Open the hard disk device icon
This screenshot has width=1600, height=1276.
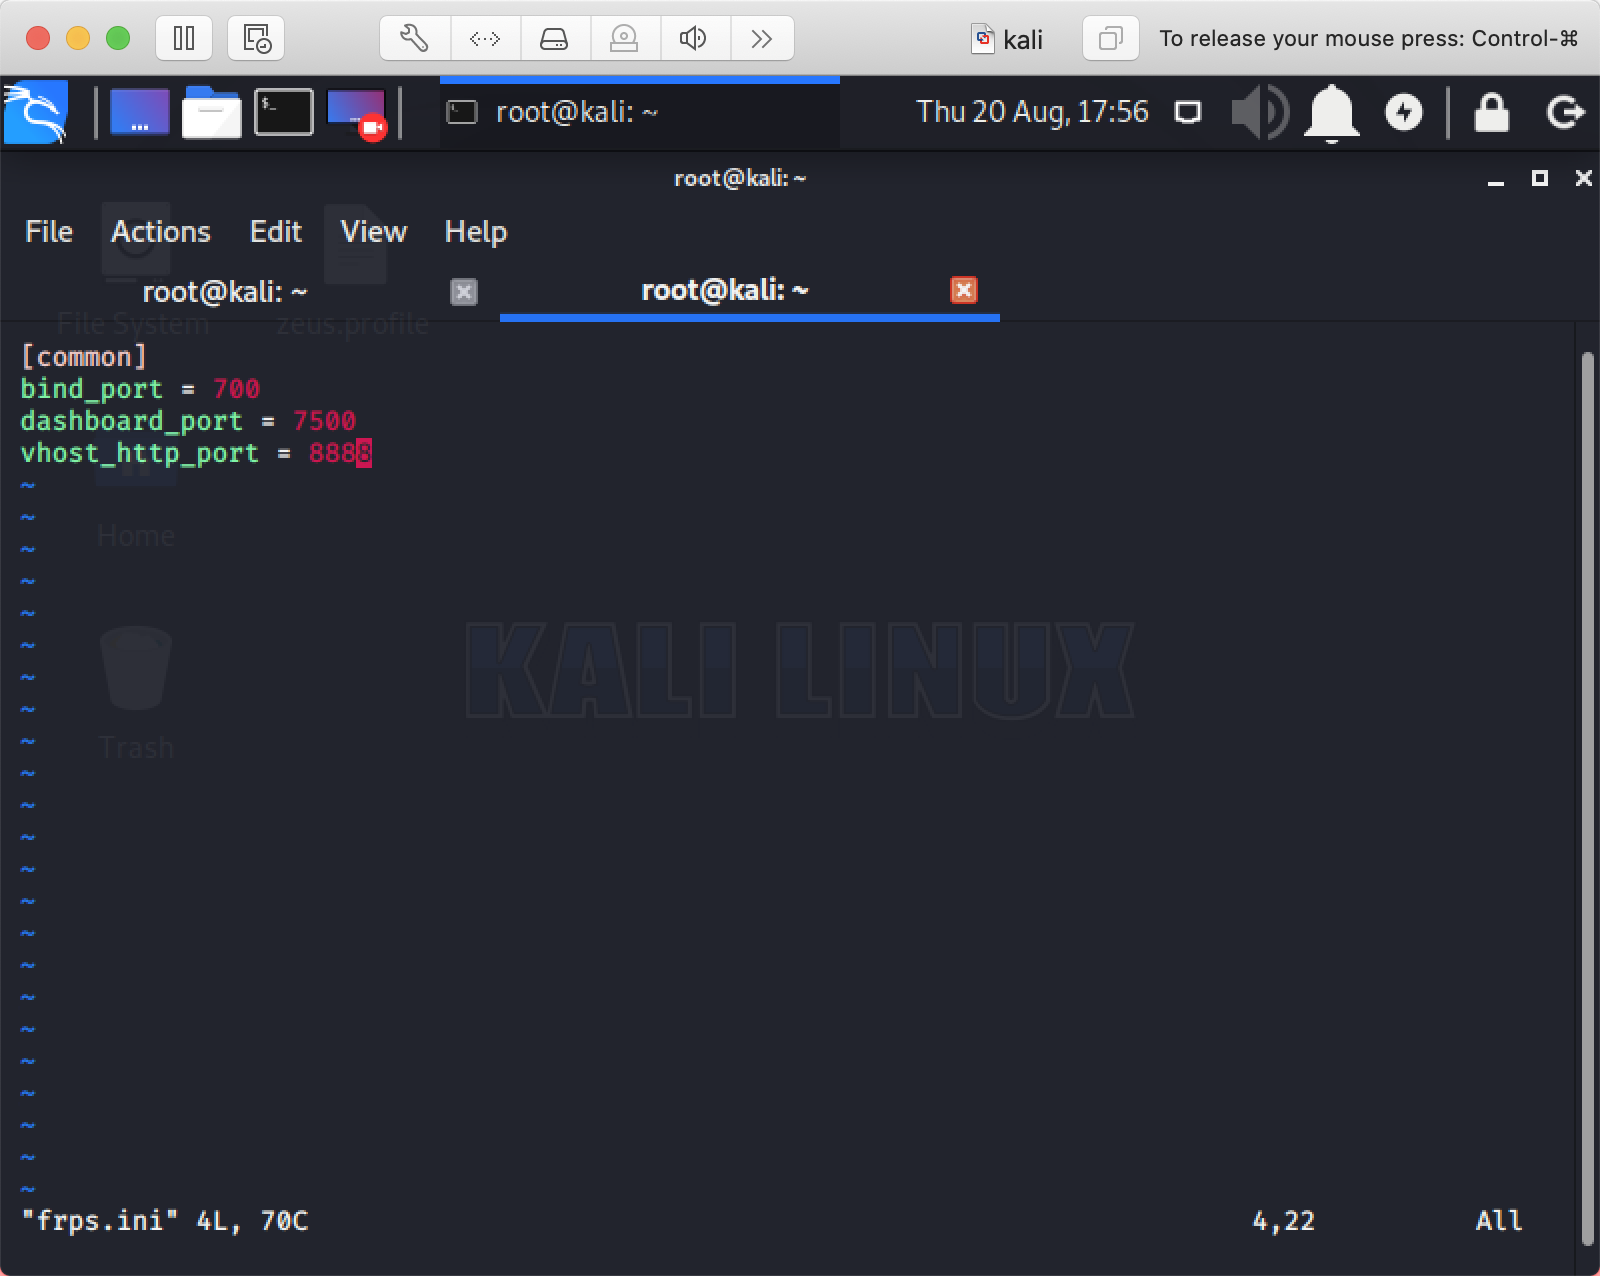pyautogui.click(x=554, y=38)
